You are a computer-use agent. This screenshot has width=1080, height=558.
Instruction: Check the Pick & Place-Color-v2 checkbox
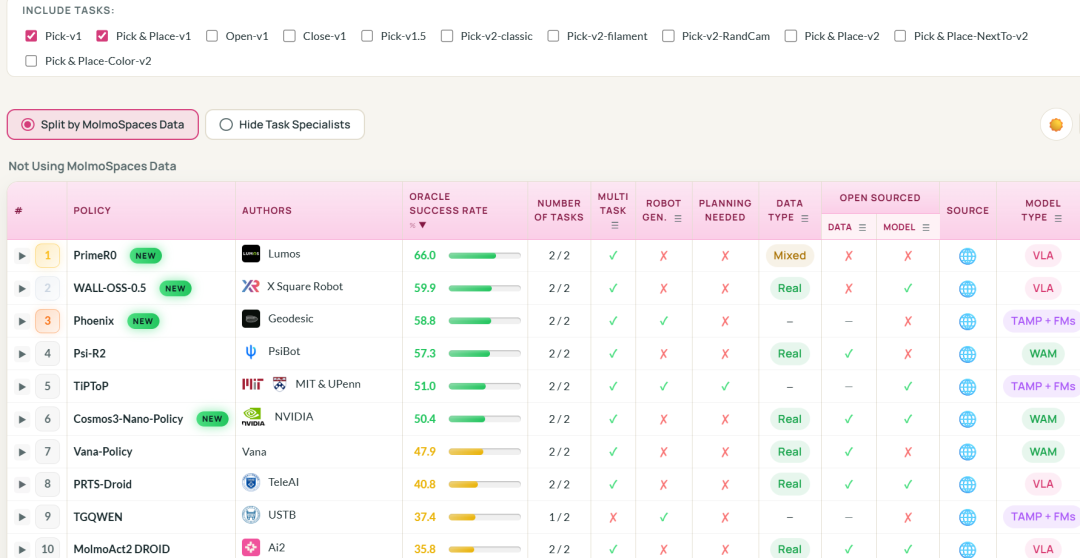(x=31, y=61)
